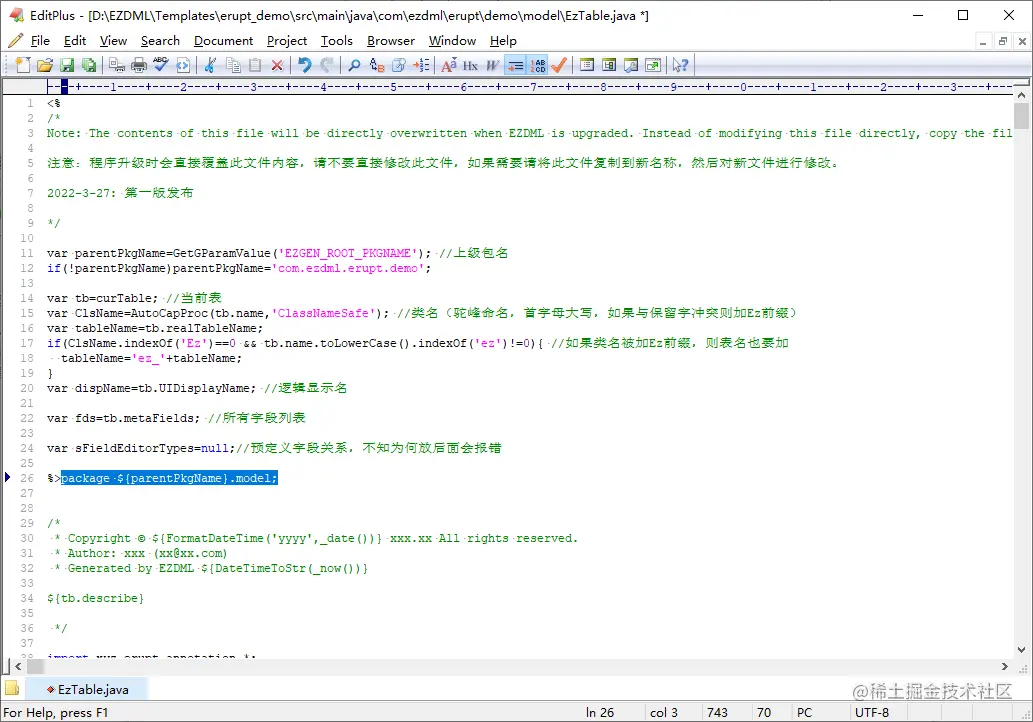Click the red X Delete icon
1033x722 pixels.
pyautogui.click(x=277, y=65)
